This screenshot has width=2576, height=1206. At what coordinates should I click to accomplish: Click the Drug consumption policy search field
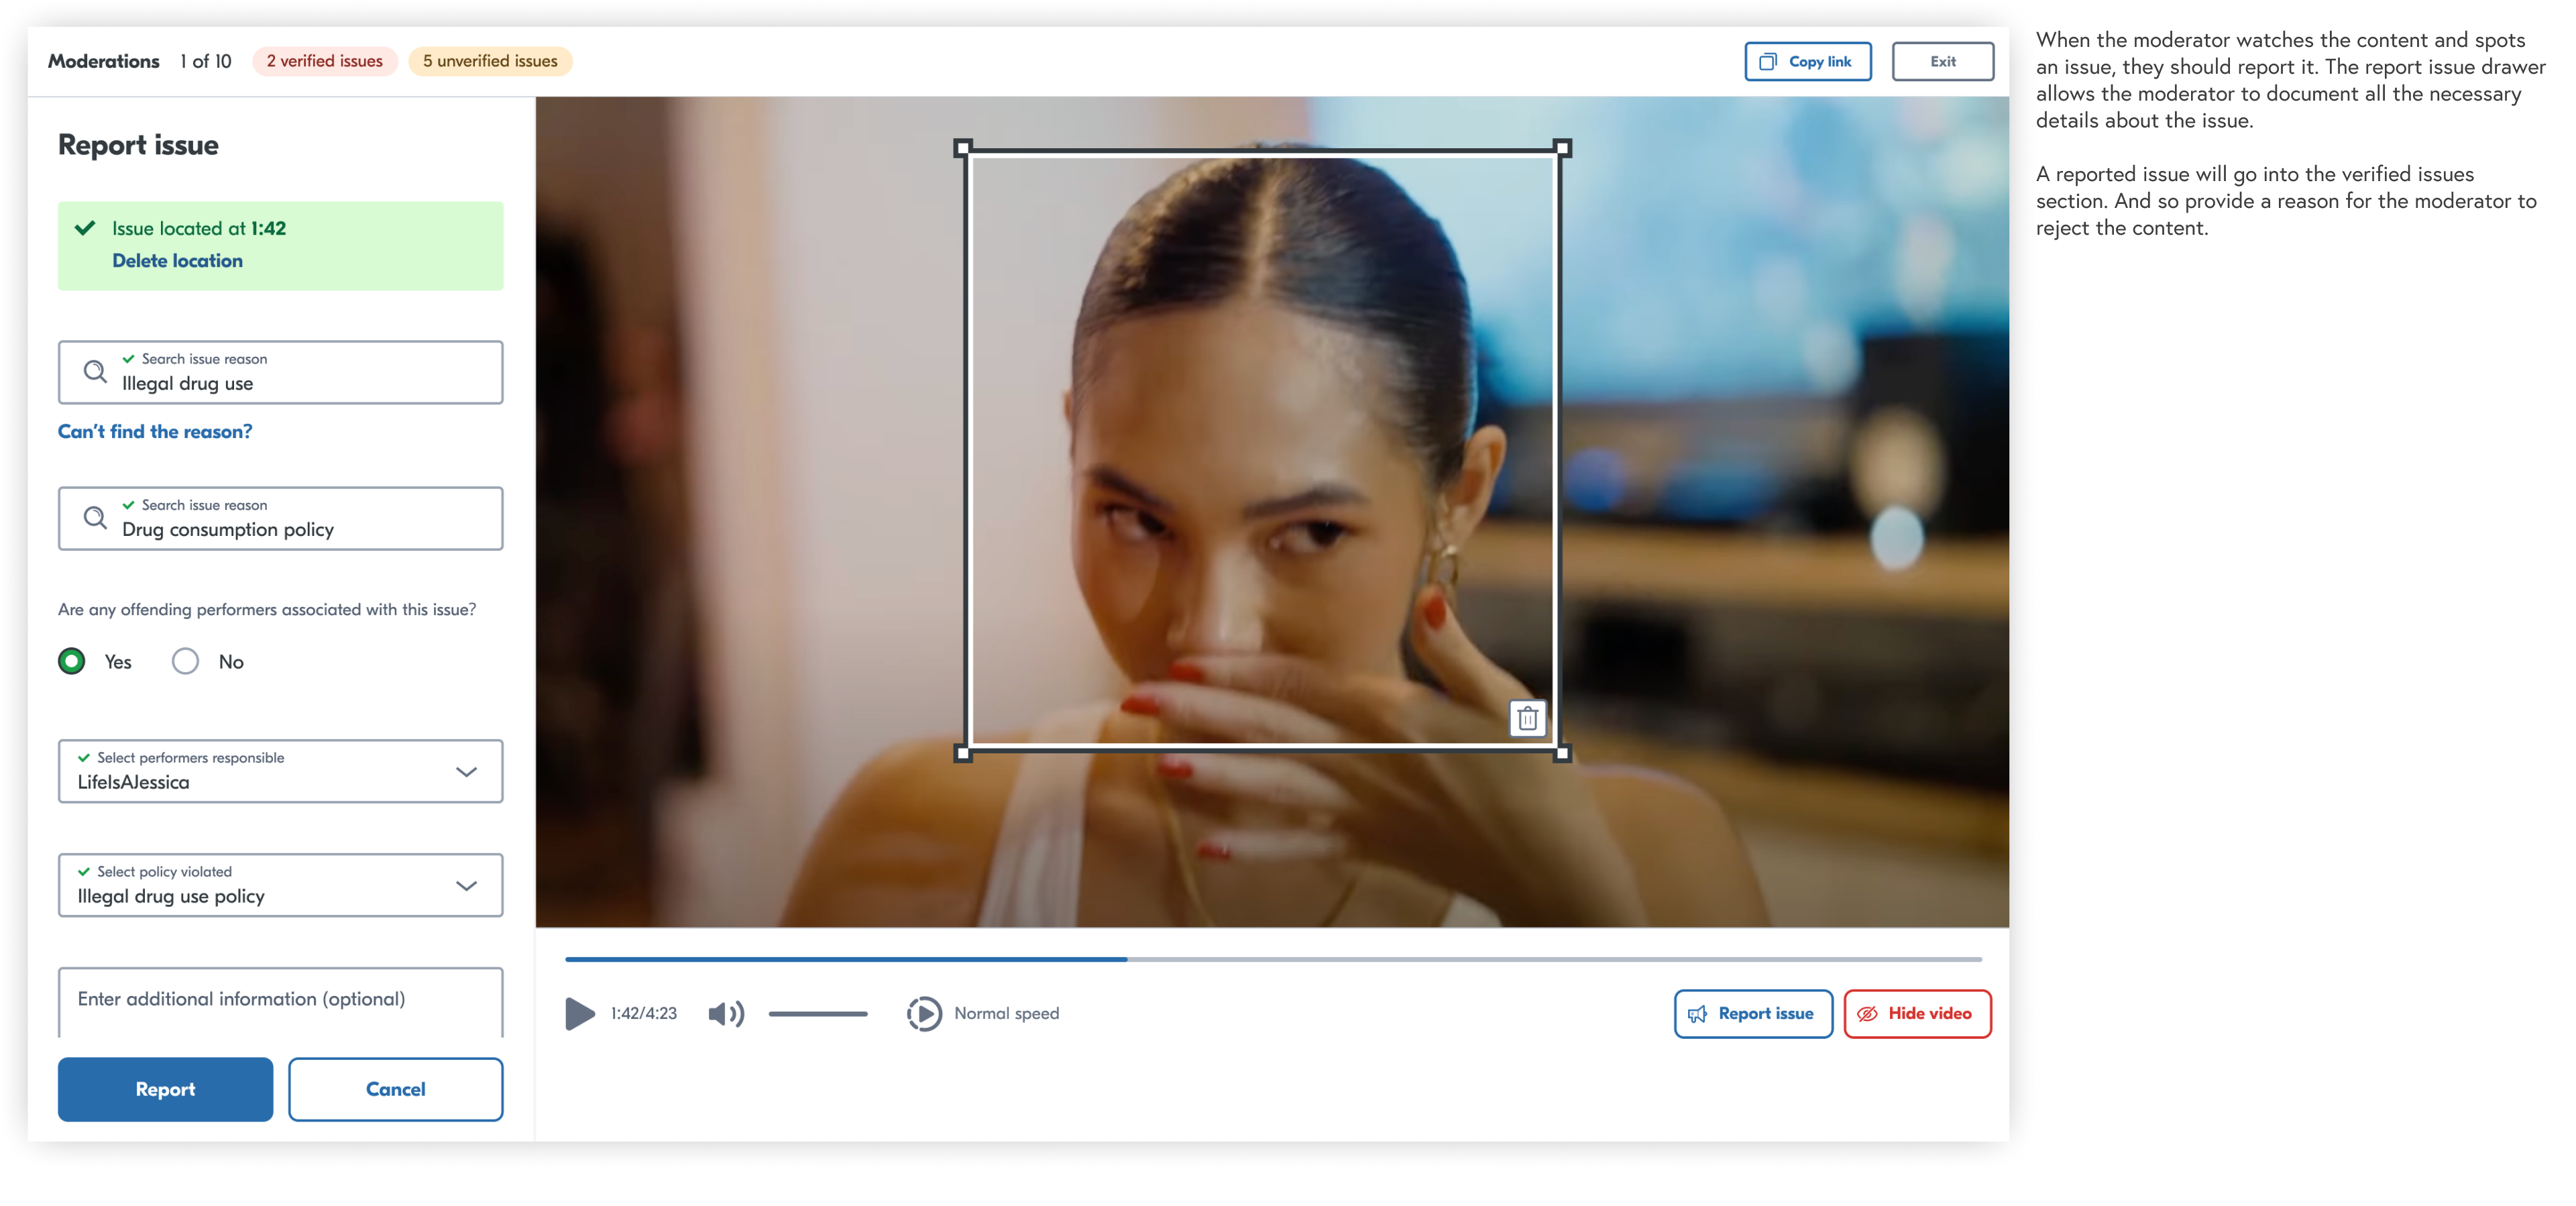point(280,518)
